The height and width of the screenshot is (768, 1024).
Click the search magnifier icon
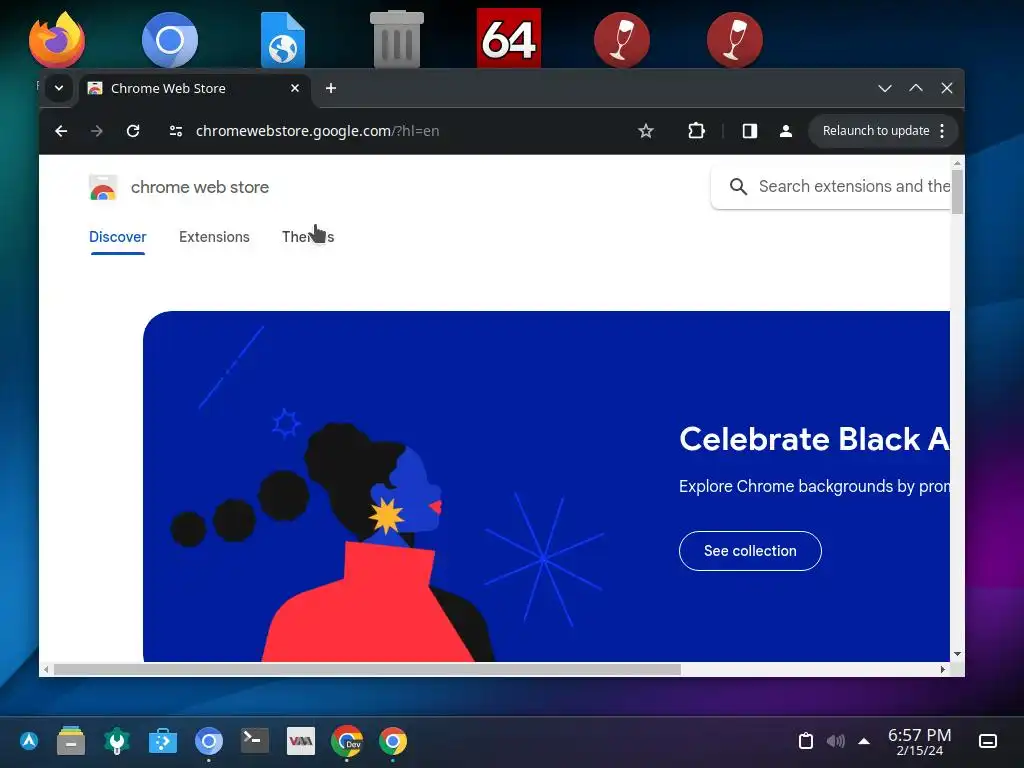point(738,187)
